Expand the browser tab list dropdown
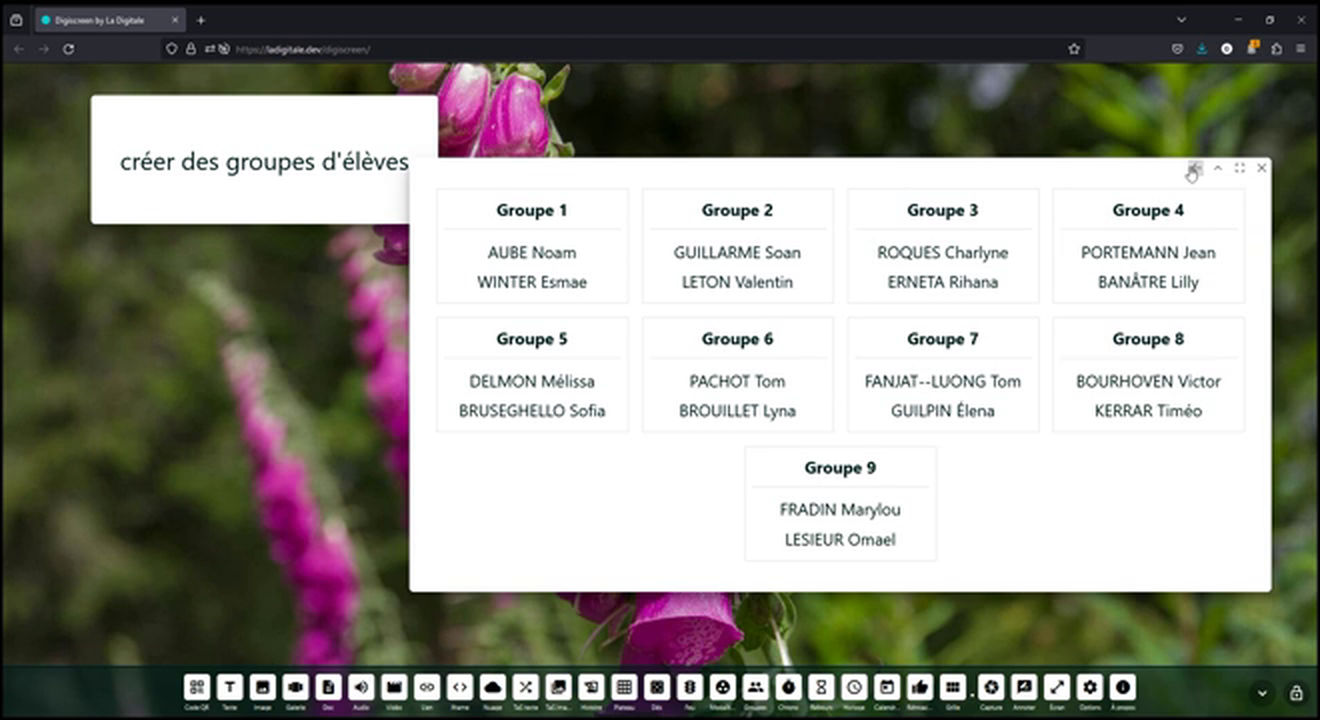 [x=1181, y=20]
